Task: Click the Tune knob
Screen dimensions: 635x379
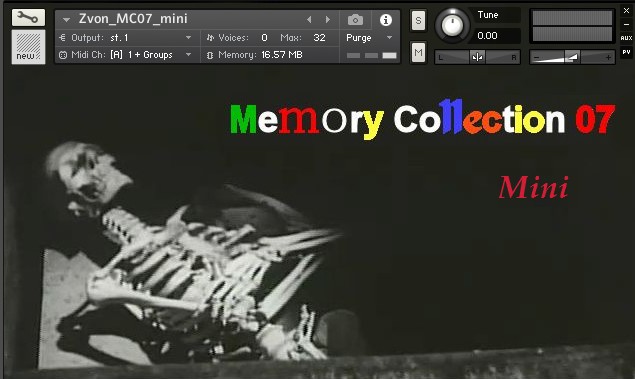Action: tap(452, 25)
